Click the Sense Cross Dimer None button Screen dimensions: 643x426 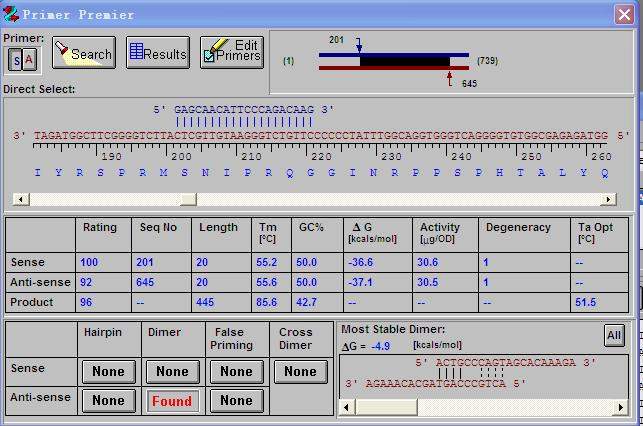[301, 371]
